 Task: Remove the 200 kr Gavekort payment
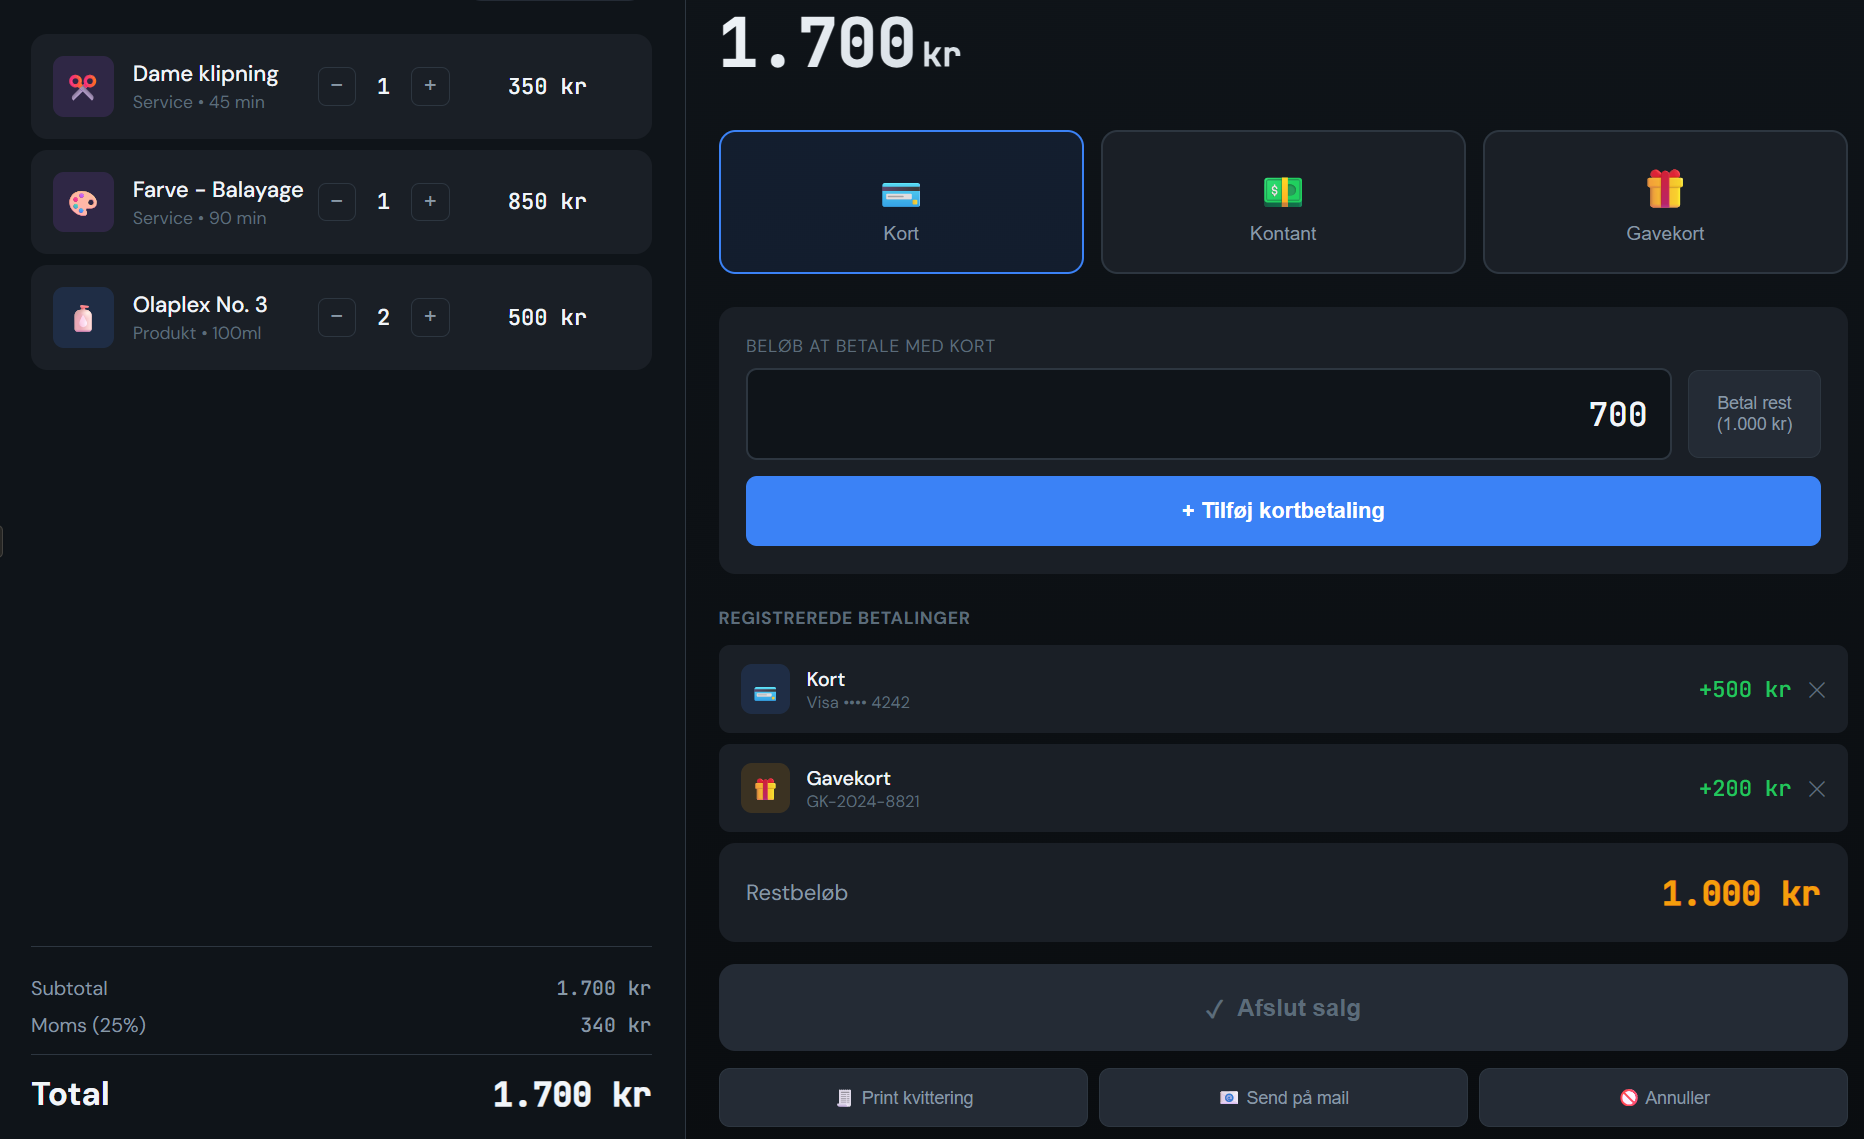tap(1817, 789)
